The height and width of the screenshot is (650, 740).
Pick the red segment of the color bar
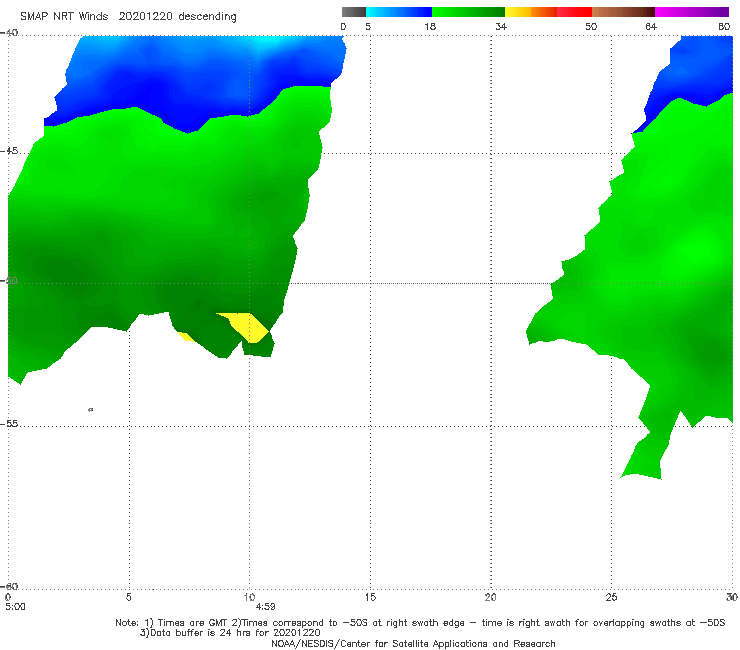pos(575,12)
